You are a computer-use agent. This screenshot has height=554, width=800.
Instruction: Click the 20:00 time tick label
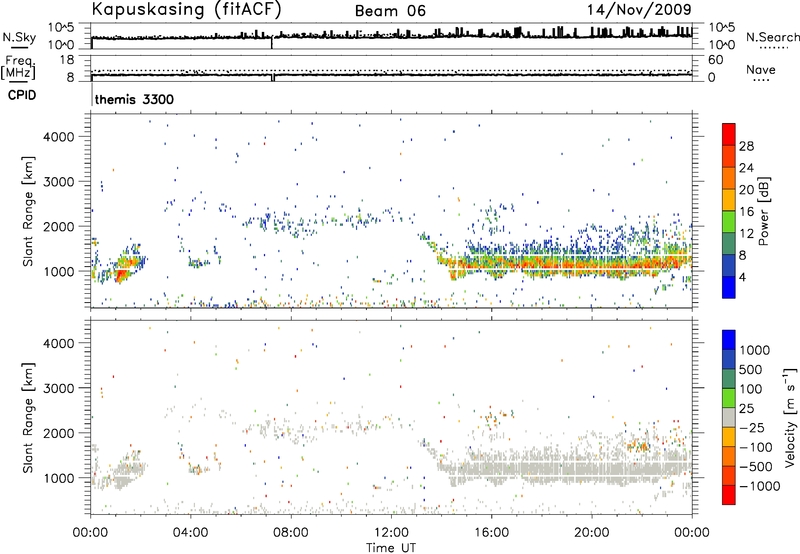591,533
